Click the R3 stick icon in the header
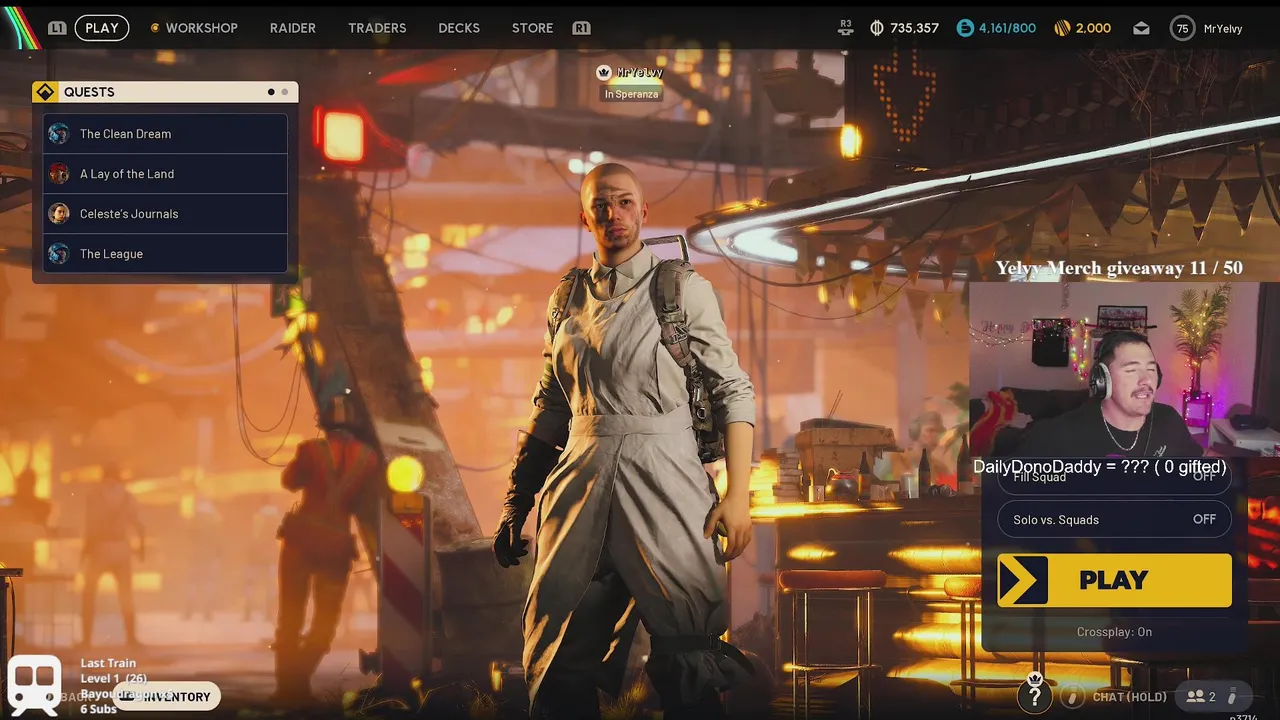This screenshot has width=1280, height=720. 846,28
